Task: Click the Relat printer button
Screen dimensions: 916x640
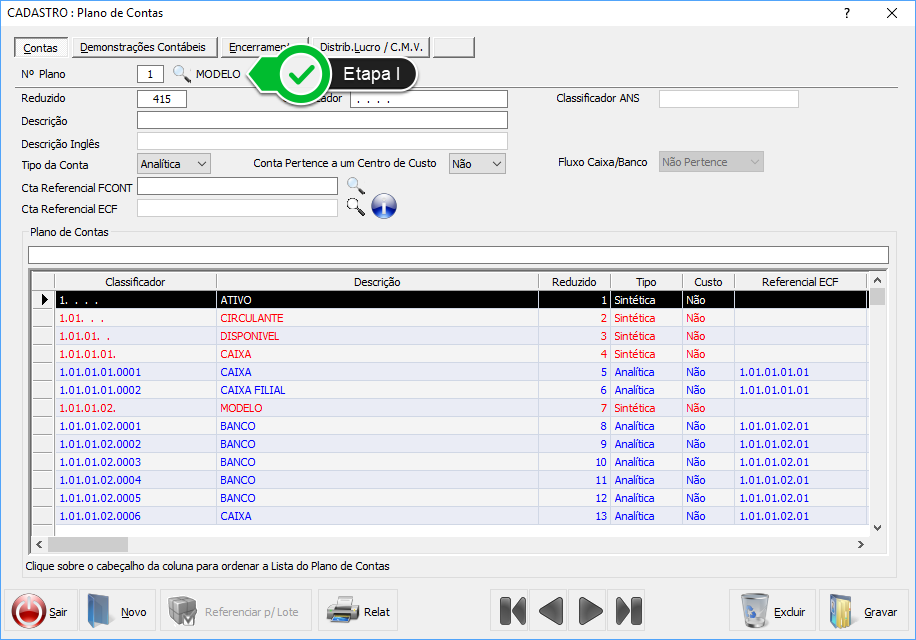Action: tap(358, 611)
